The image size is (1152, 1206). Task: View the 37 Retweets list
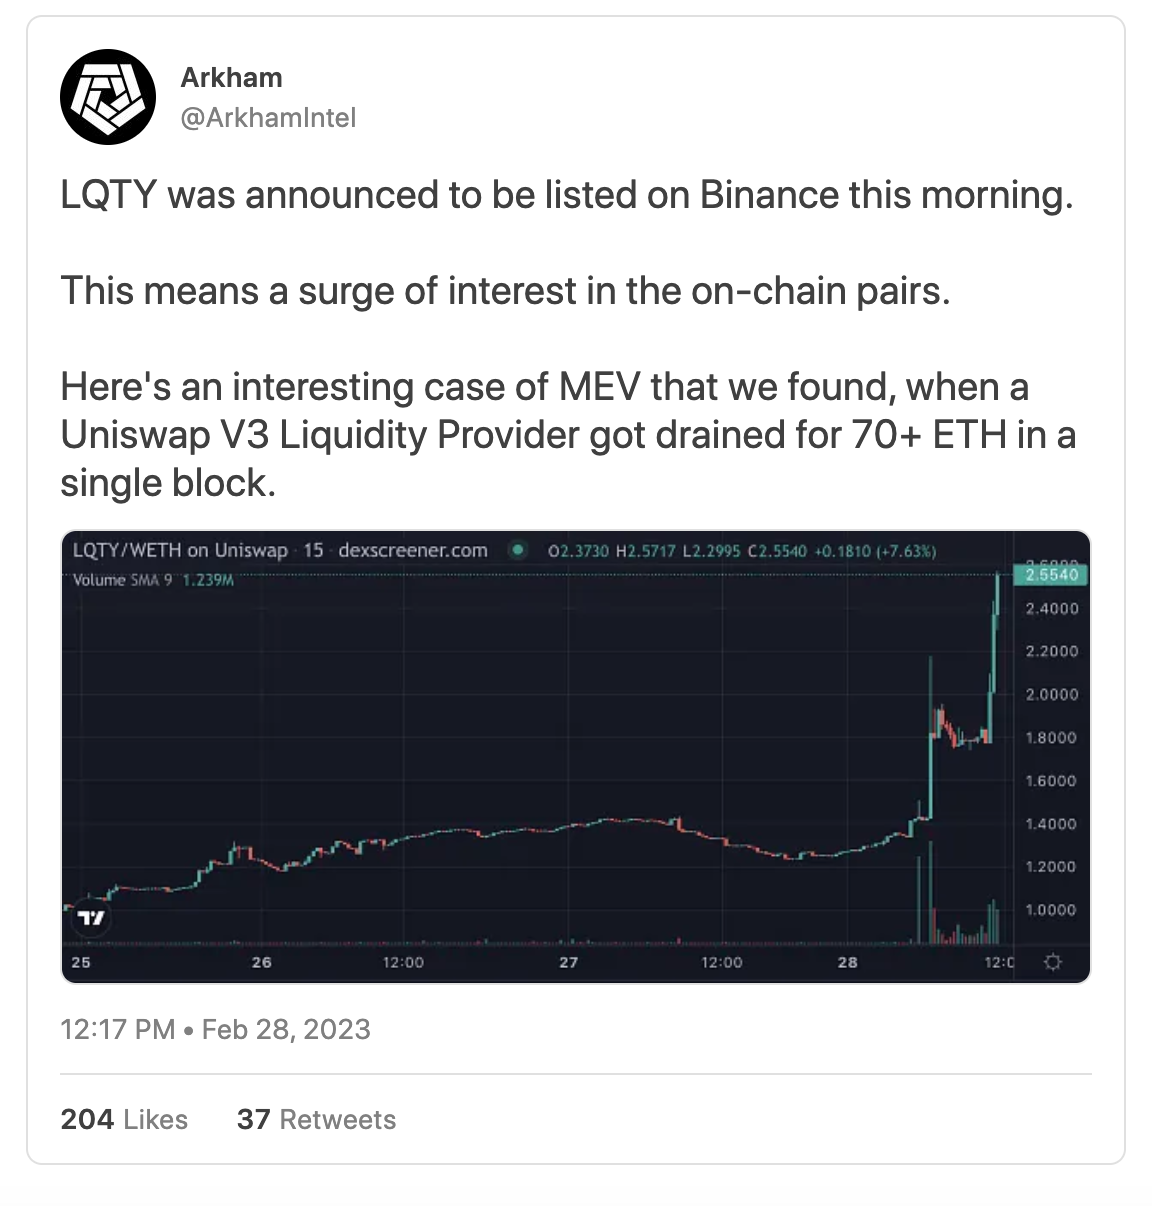(316, 1119)
